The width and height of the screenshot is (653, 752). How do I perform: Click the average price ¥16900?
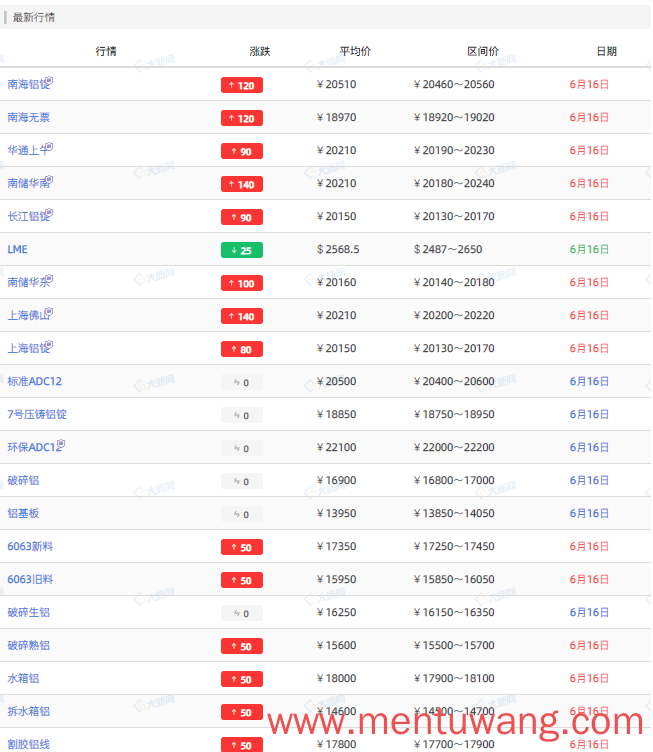click(337, 481)
